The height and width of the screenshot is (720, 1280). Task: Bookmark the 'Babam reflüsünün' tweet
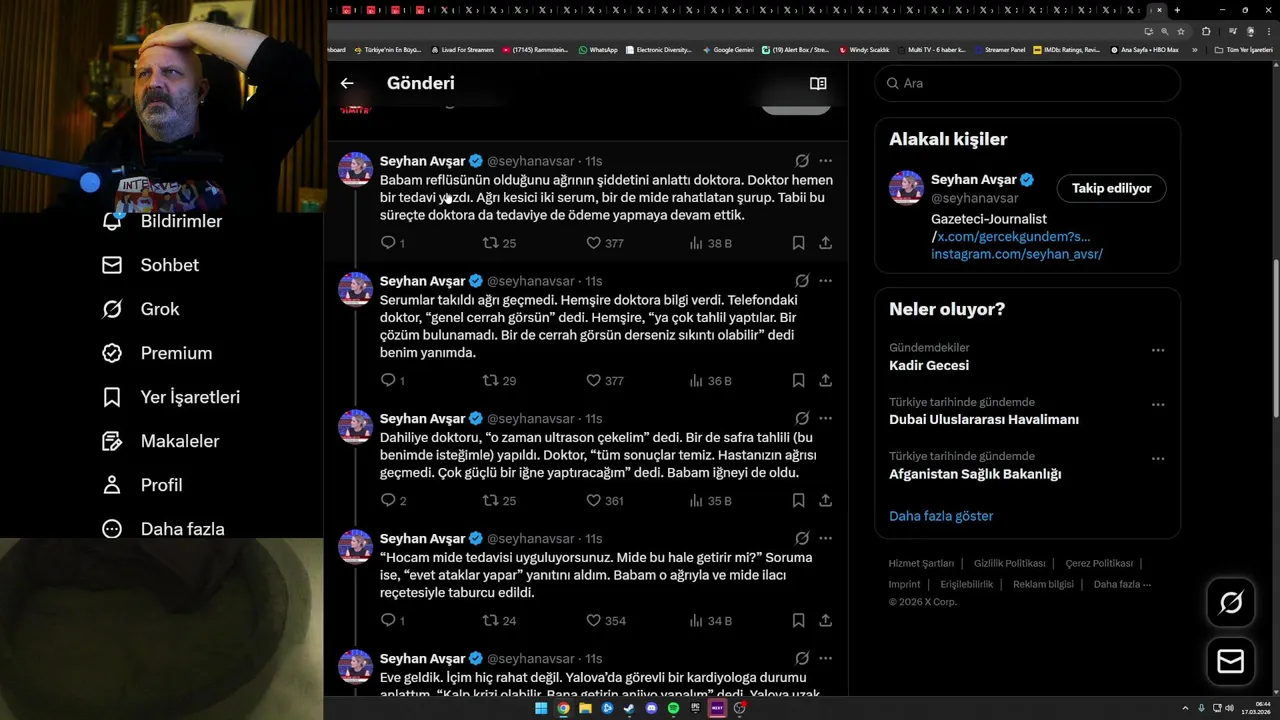(x=798, y=243)
